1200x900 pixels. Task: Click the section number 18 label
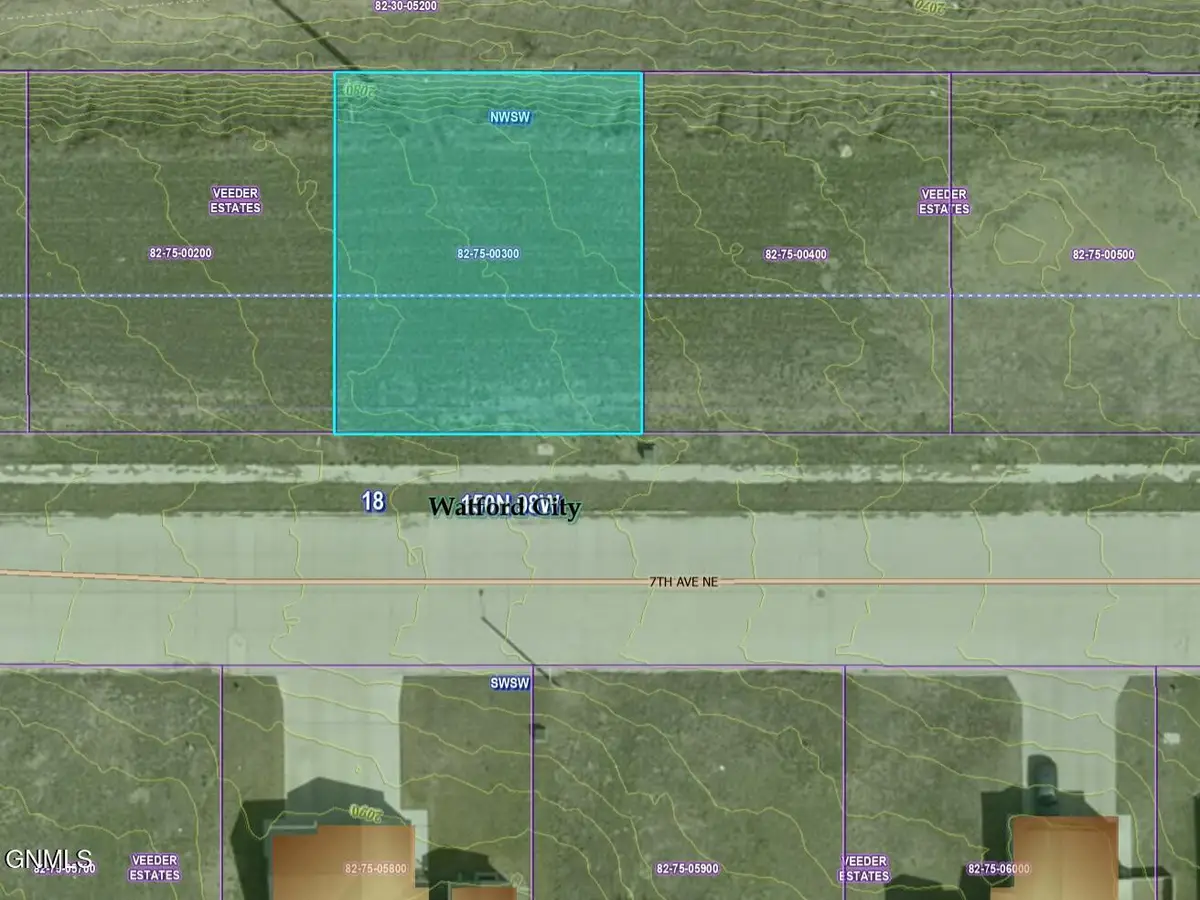(x=373, y=501)
